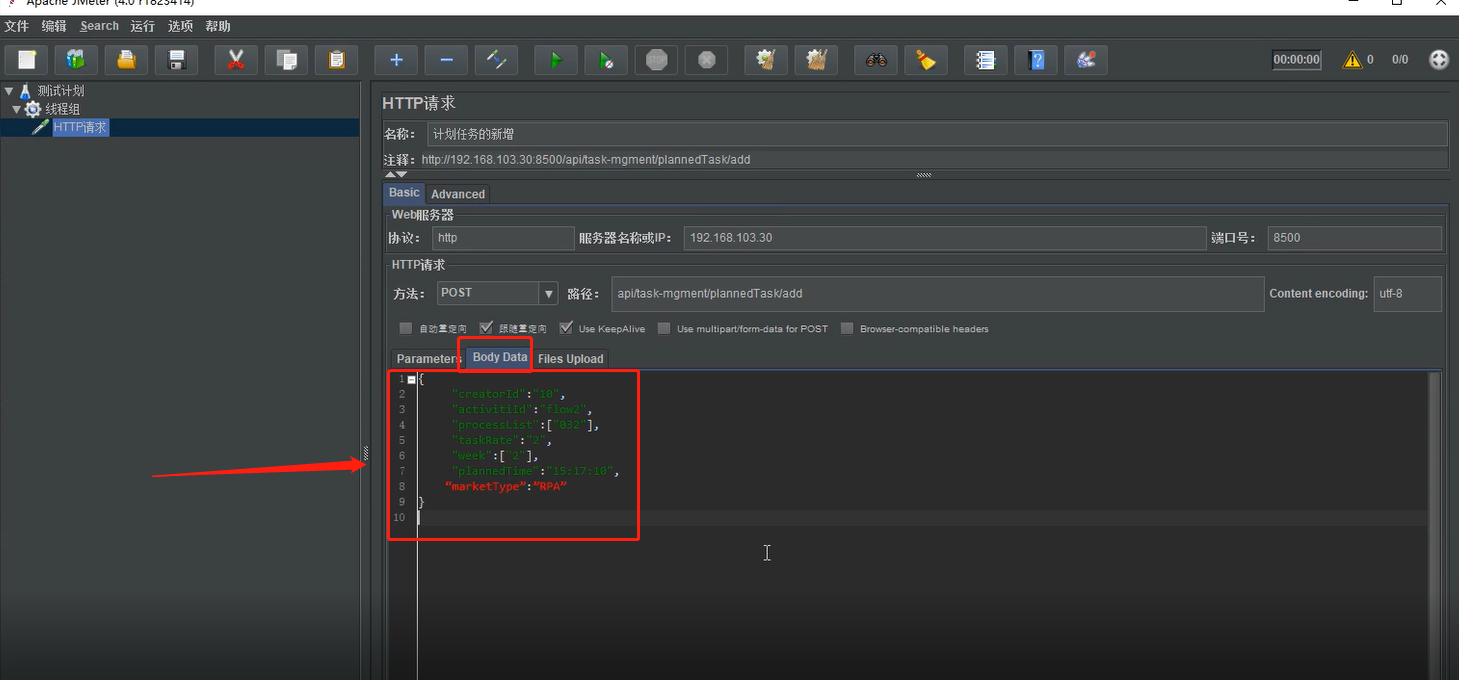Open the 文件 menu
1459x680 pixels.
[x=16, y=26]
